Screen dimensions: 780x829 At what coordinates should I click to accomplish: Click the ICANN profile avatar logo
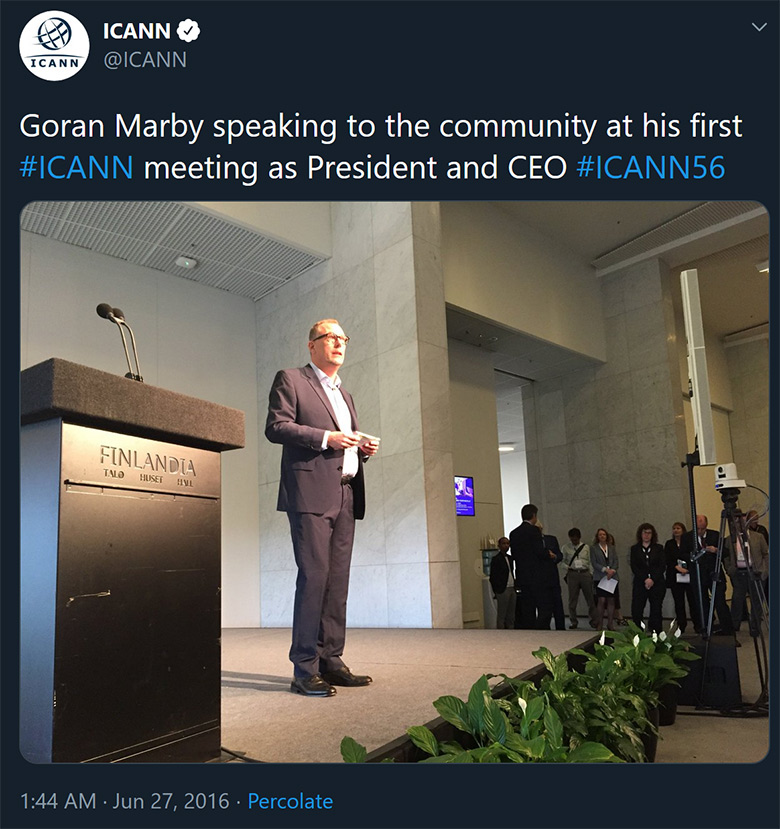[x=54, y=45]
